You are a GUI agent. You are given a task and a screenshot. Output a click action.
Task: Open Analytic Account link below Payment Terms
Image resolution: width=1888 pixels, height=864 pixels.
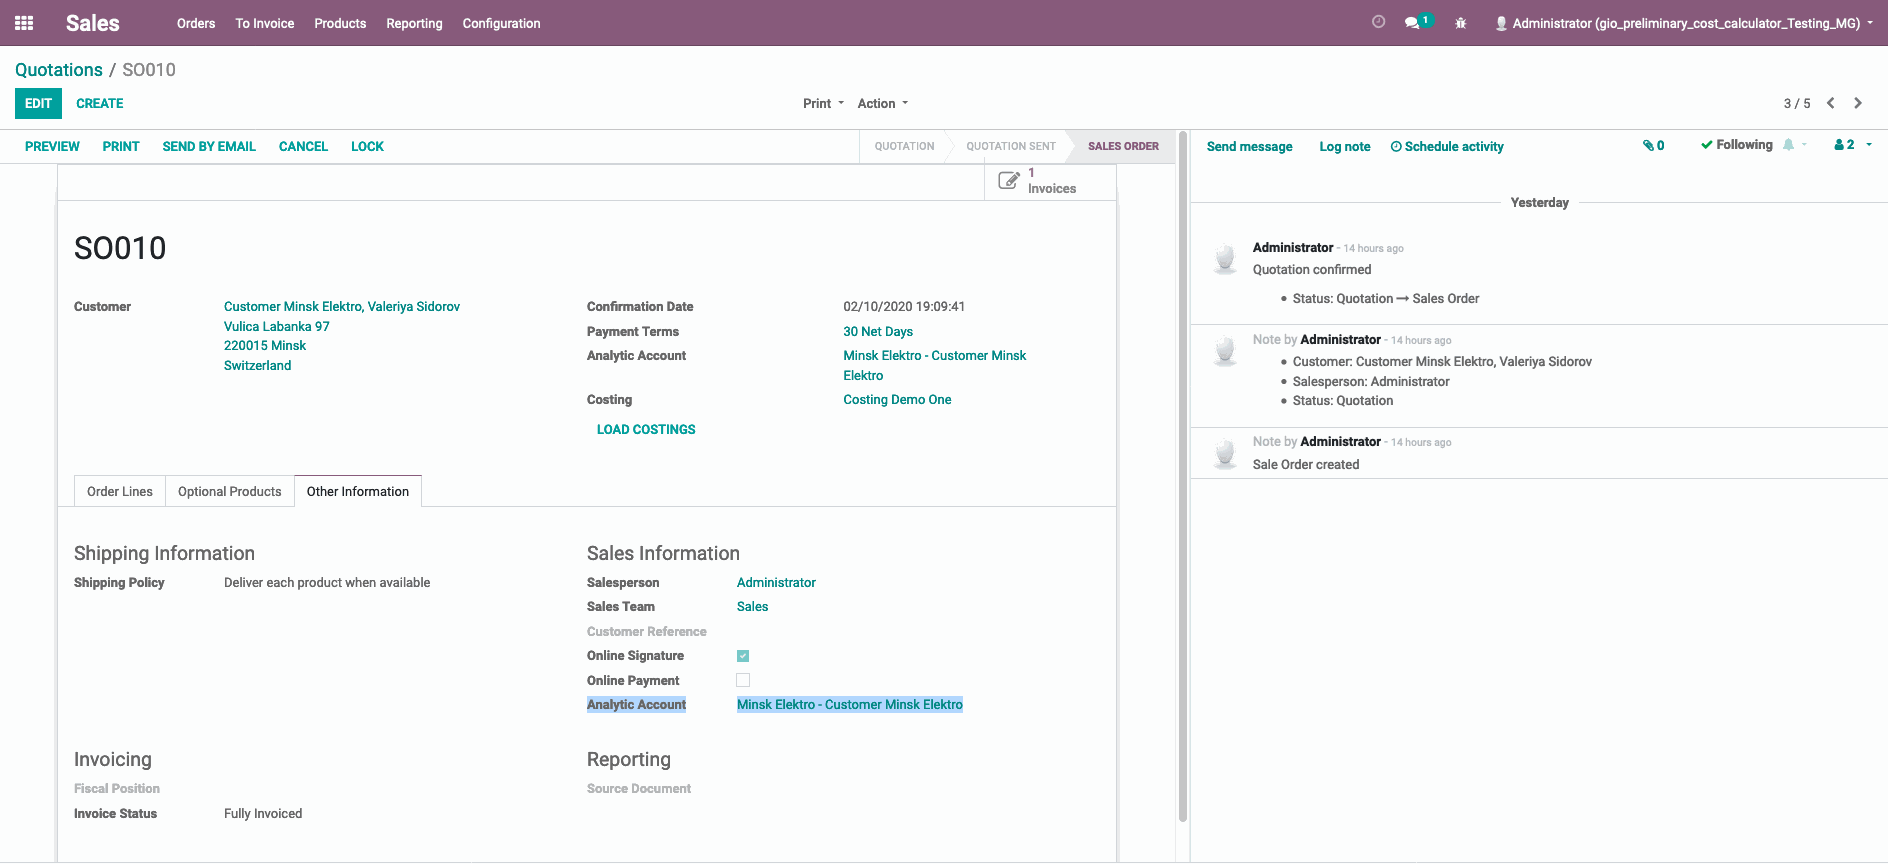click(x=934, y=366)
